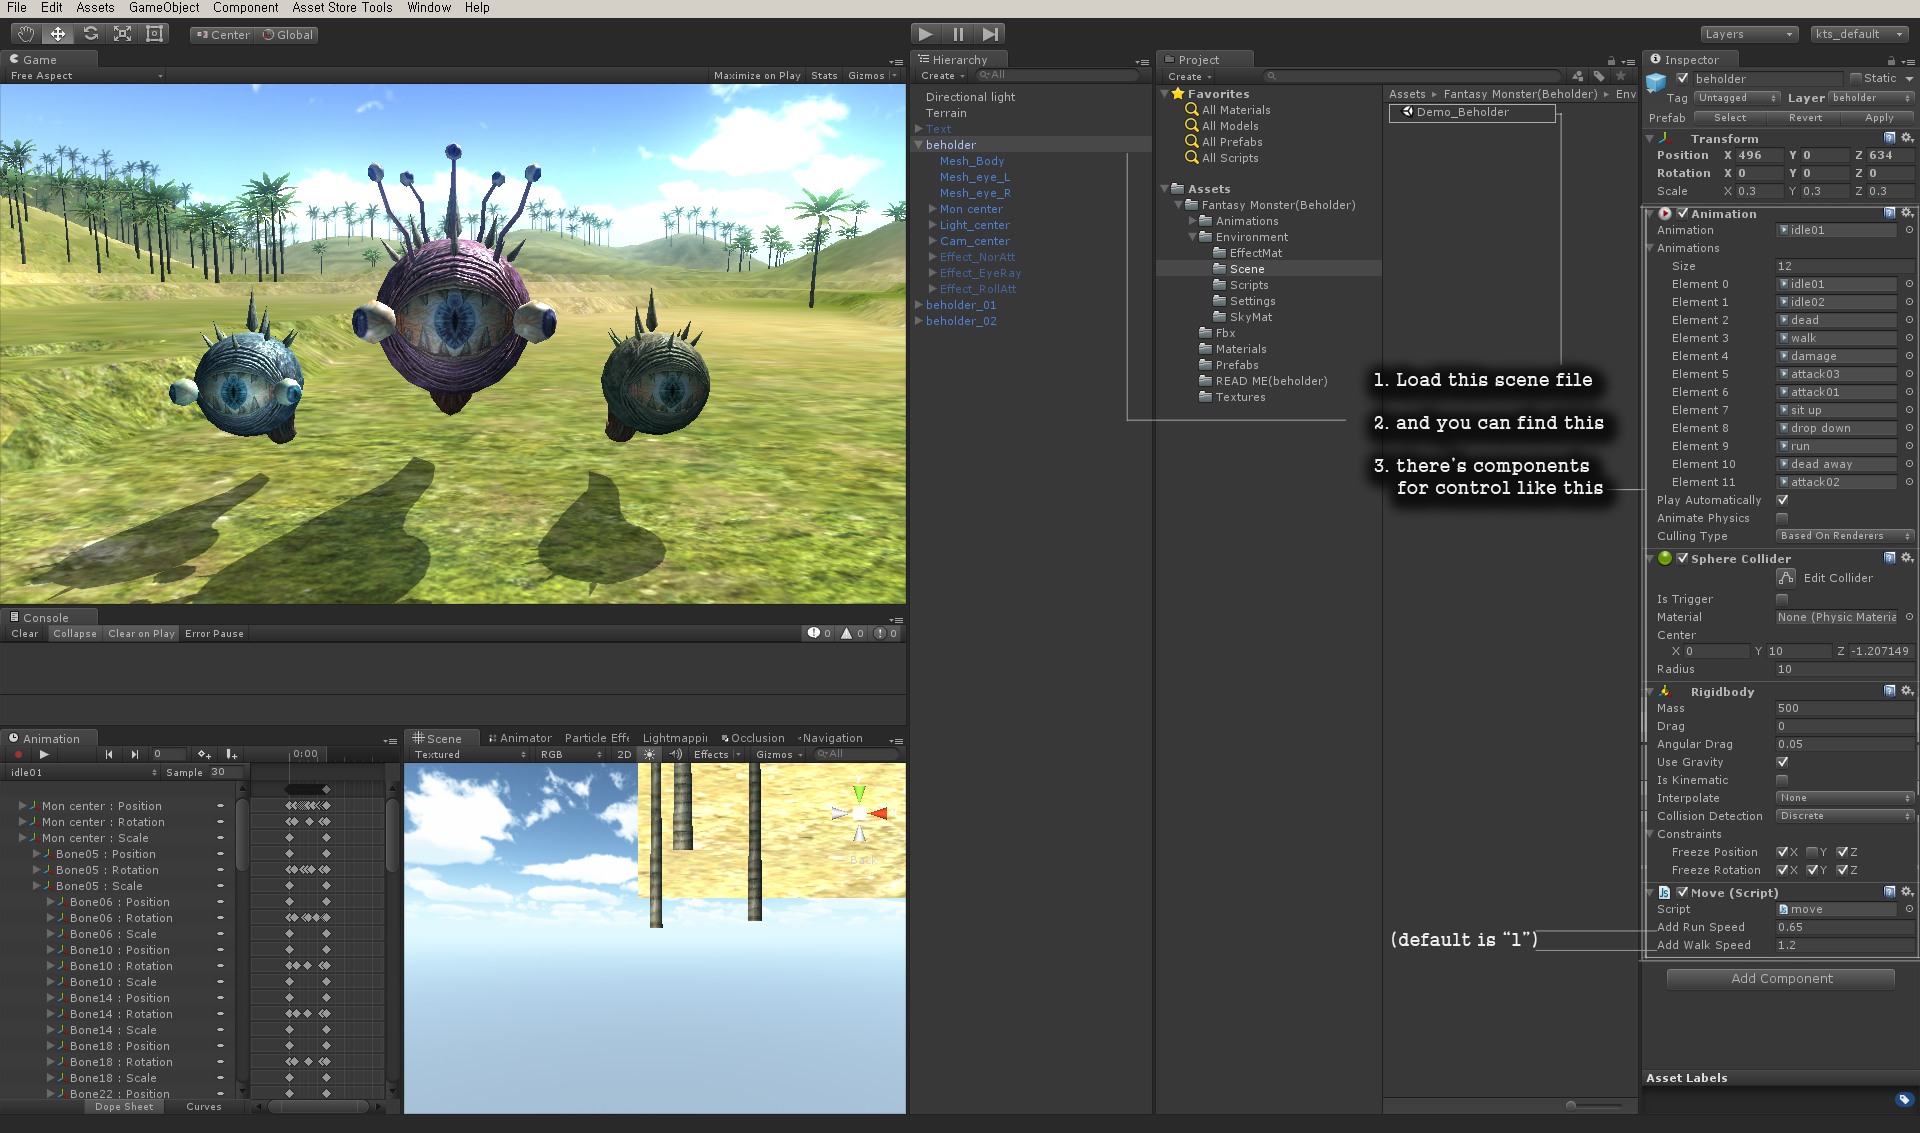Open Transform component help book icon
Image resolution: width=1920 pixels, height=1133 pixels.
pos(1889,138)
